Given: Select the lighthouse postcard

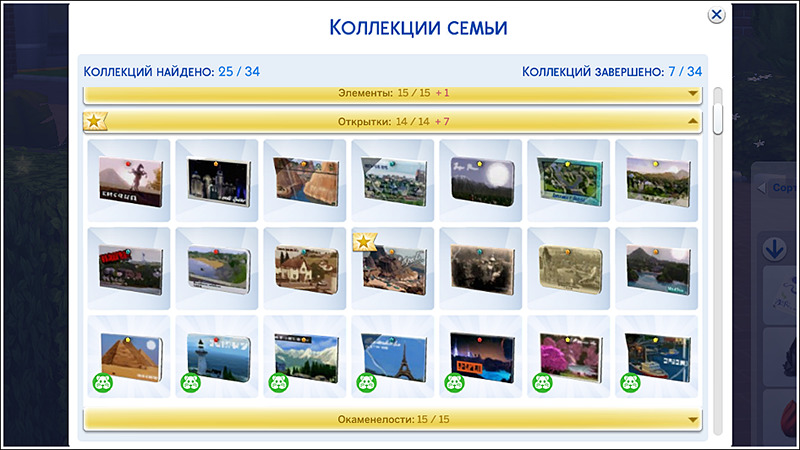Looking at the screenshot, I should (x=217, y=356).
